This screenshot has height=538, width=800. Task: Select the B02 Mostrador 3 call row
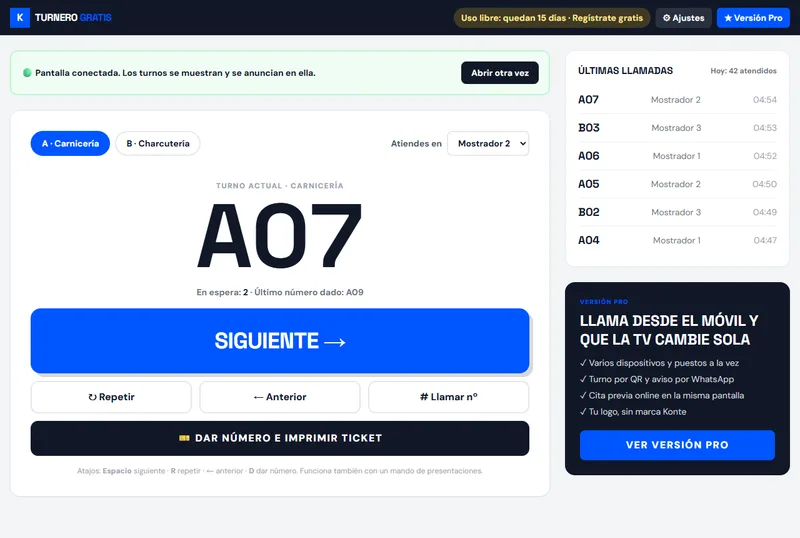click(x=677, y=212)
